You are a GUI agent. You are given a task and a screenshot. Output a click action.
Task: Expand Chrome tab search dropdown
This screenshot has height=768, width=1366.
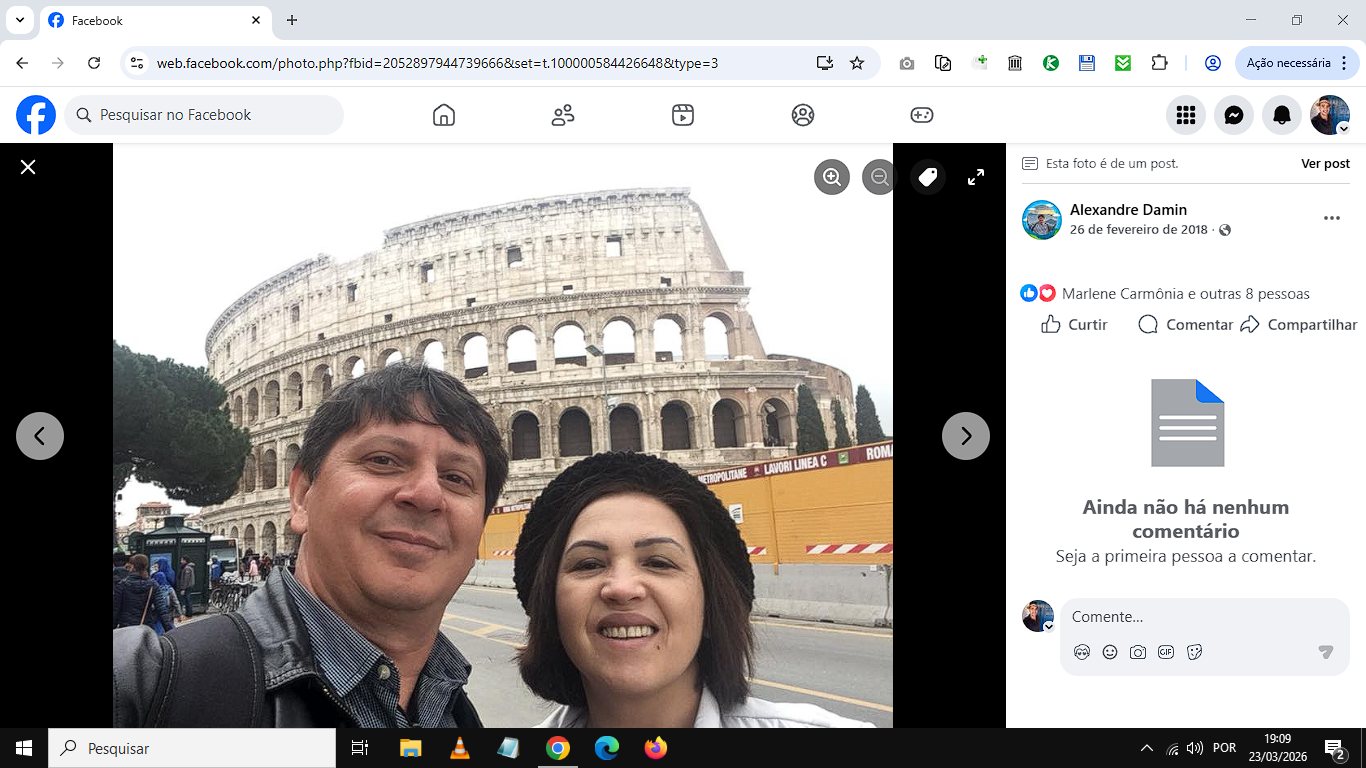(x=19, y=20)
